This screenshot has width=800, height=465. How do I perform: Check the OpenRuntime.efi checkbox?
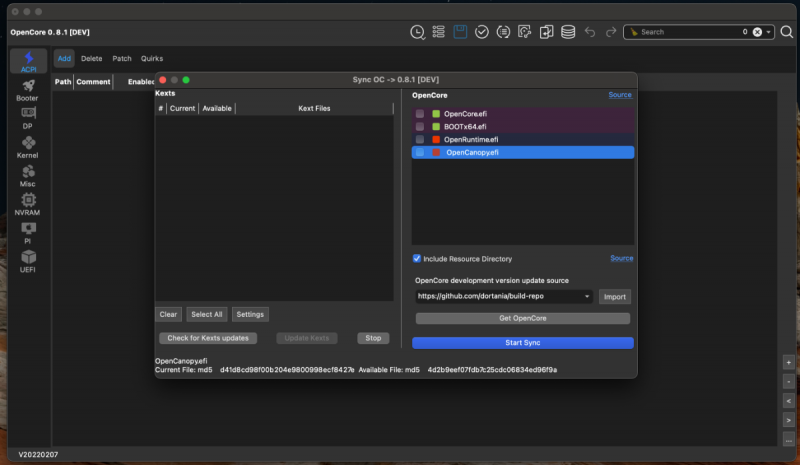click(x=420, y=139)
